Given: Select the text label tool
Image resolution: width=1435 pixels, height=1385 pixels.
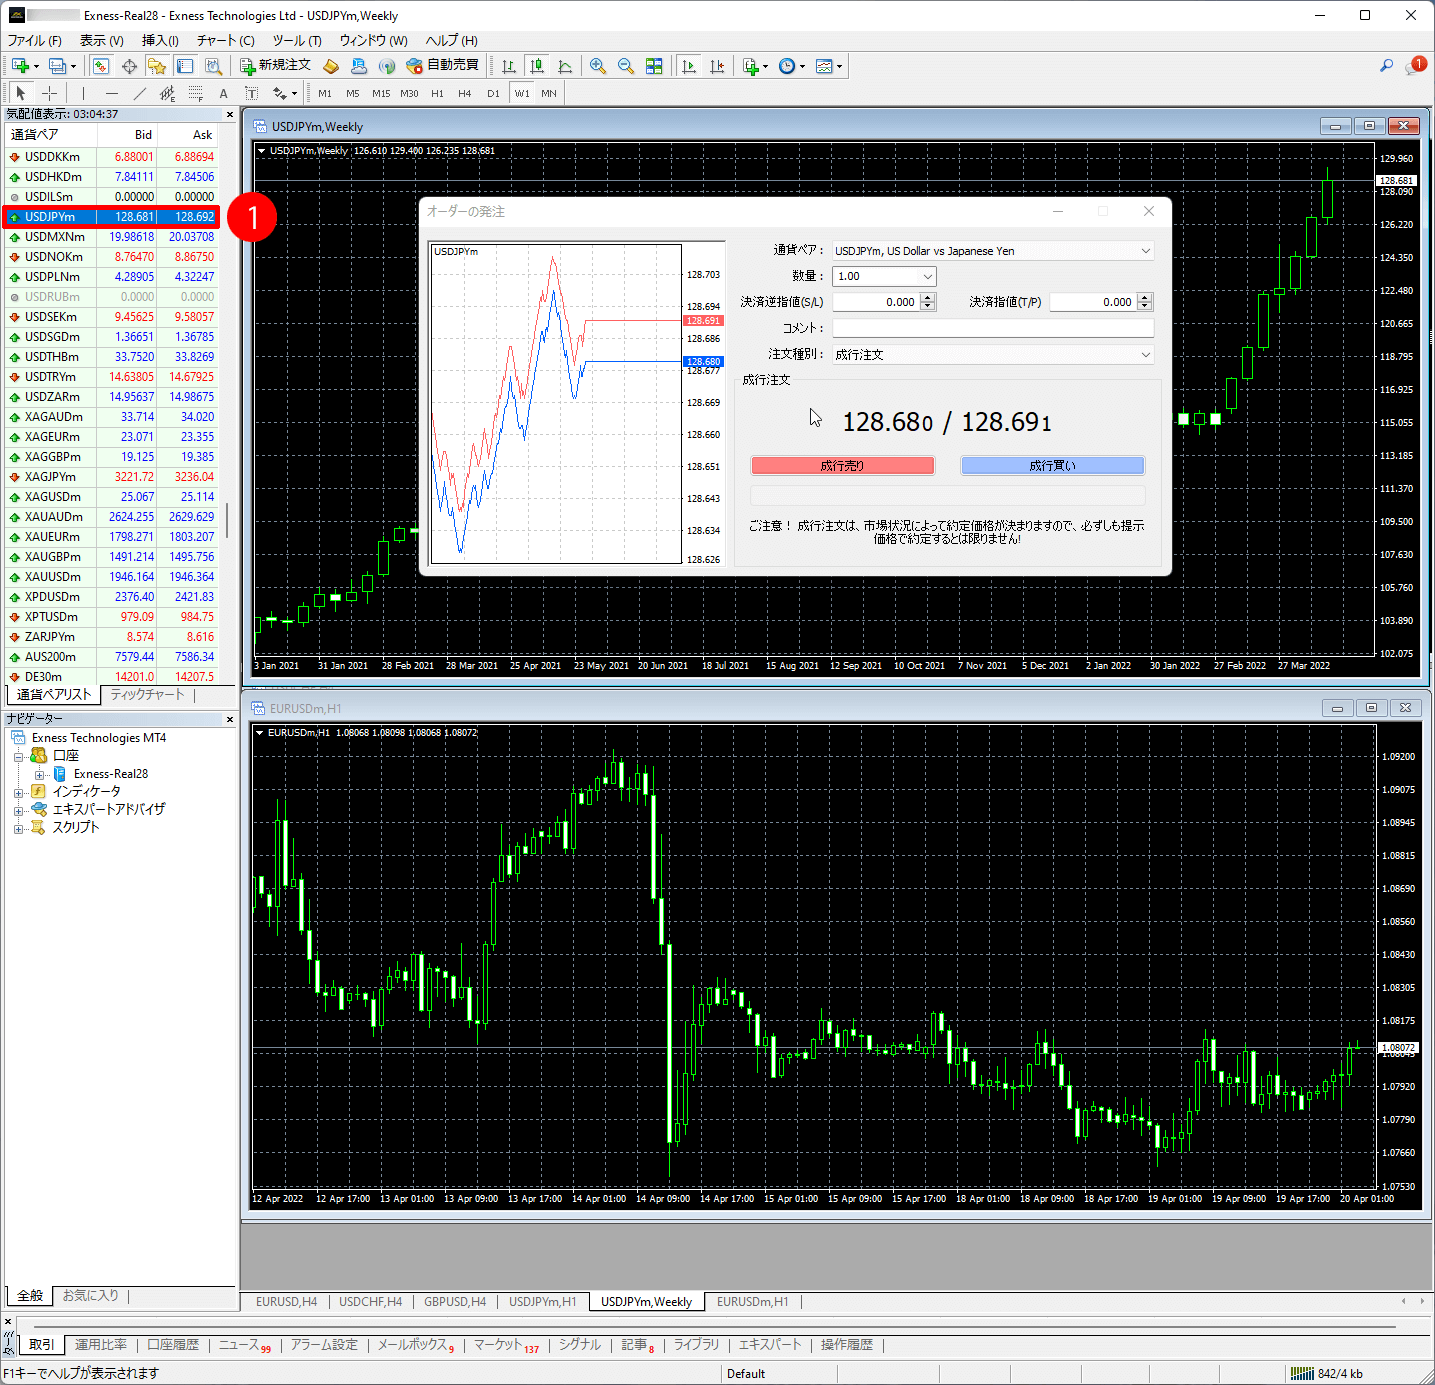Looking at the screenshot, I should click(x=251, y=93).
